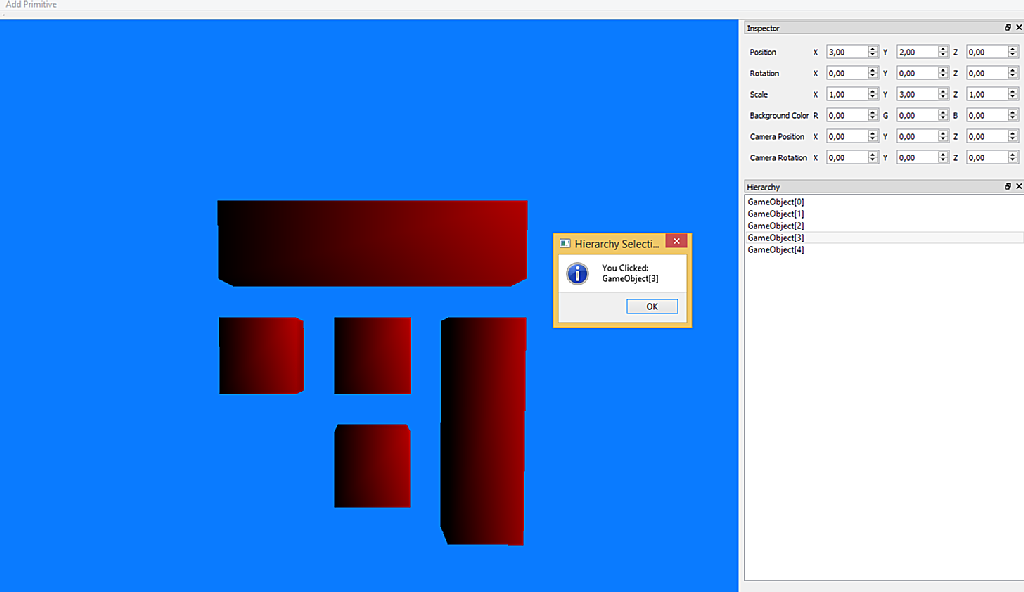Select GameObject[4] in Hierarchy list
The width and height of the screenshot is (1024, 592).
776,250
